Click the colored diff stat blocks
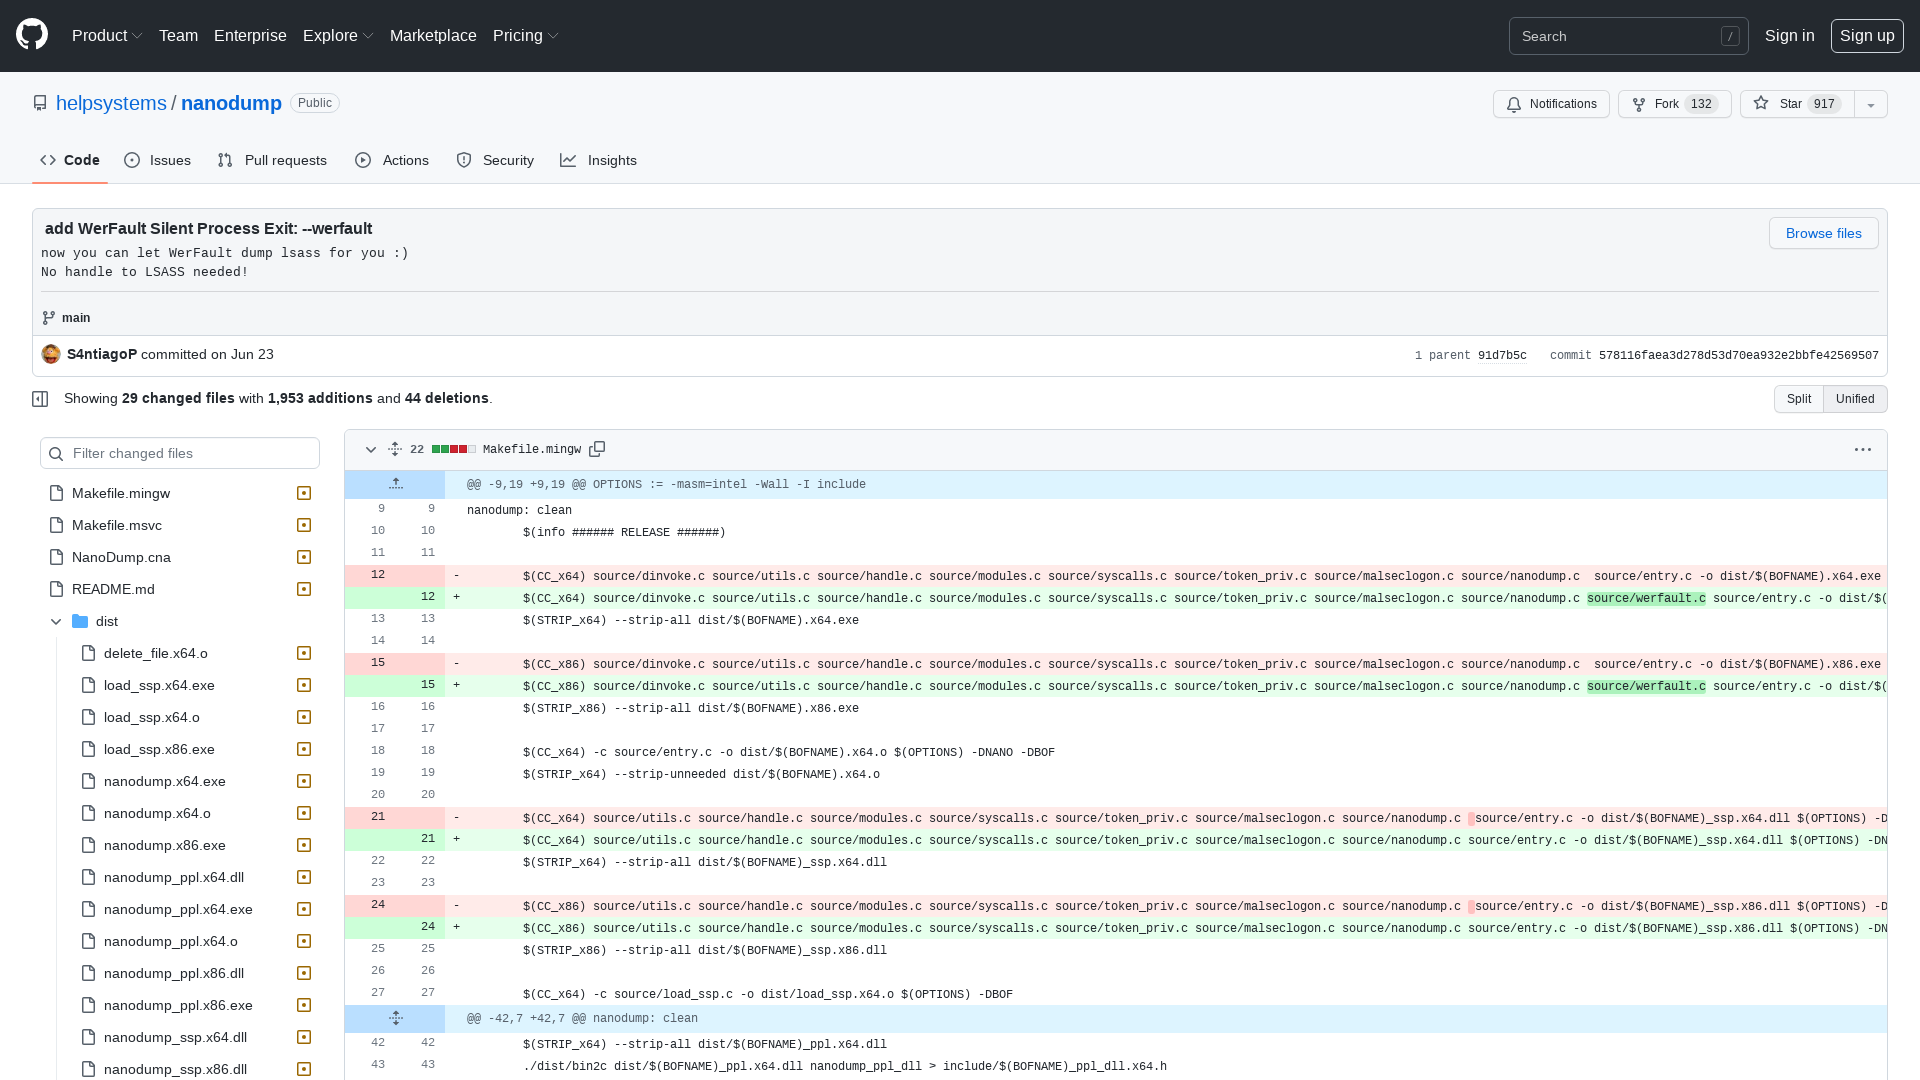This screenshot has width=1920, height=1080. (x=454, y=449)
